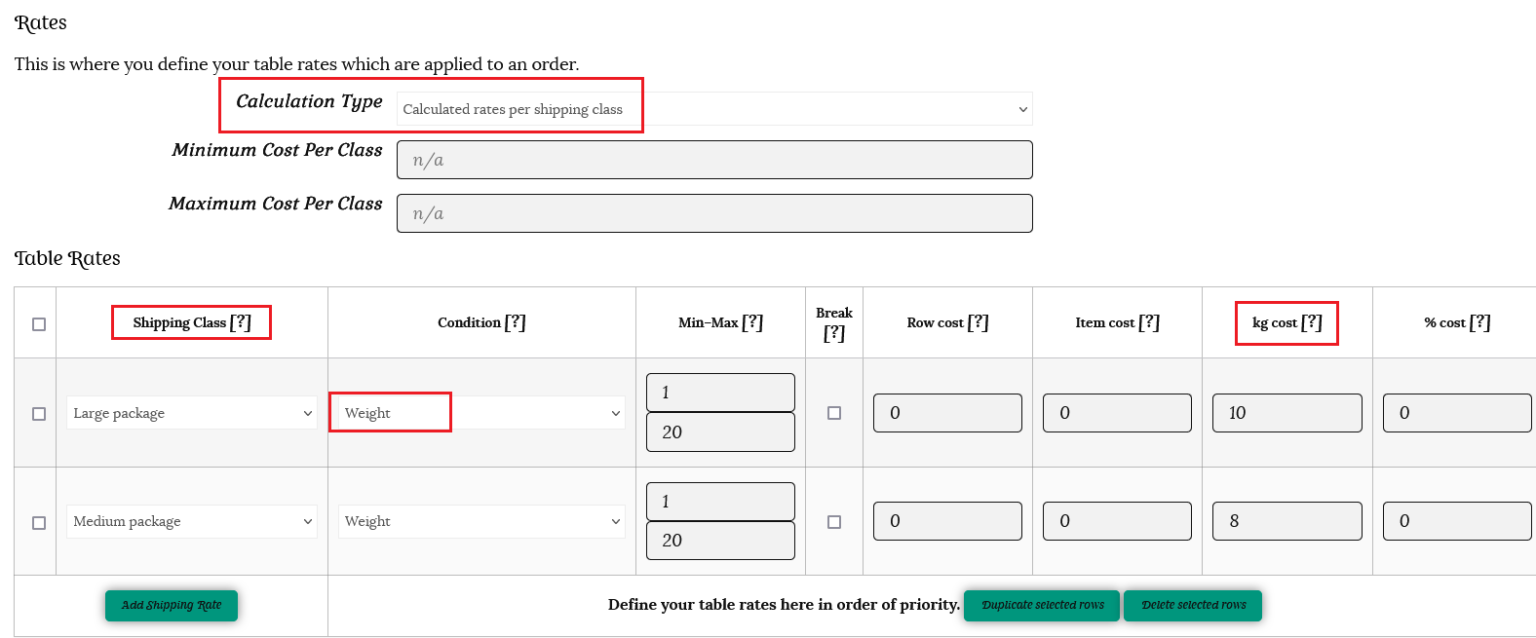The image size is (1536, 638).
Task: Click the Minimum Cost Per Class field
Action: [714, 160]
